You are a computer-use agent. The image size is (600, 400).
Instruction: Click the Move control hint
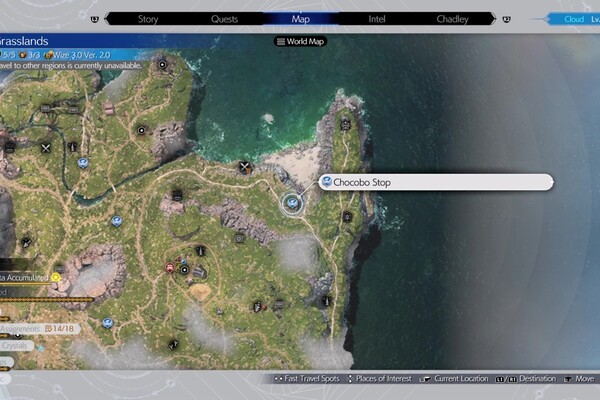[x=579, y=379]
